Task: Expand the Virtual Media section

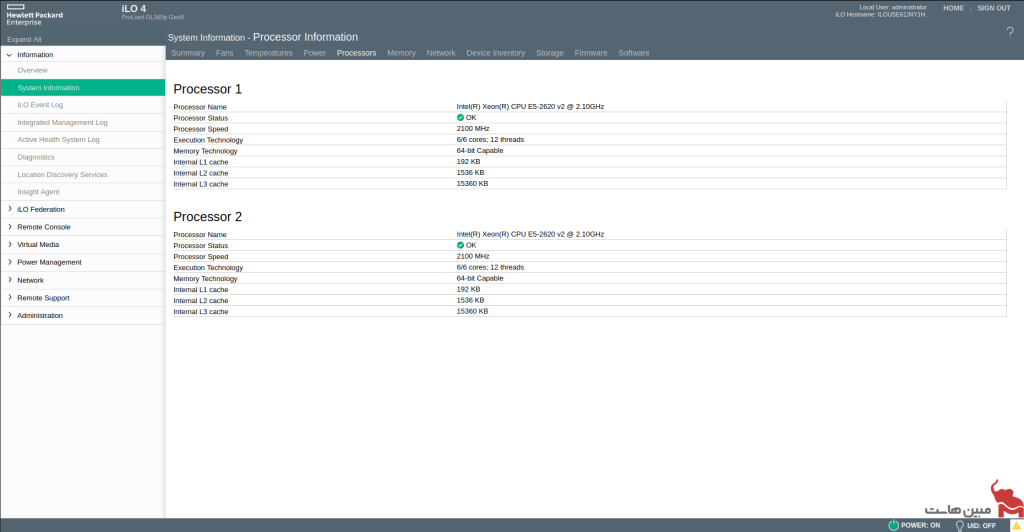Action: [x=9, y=244]
